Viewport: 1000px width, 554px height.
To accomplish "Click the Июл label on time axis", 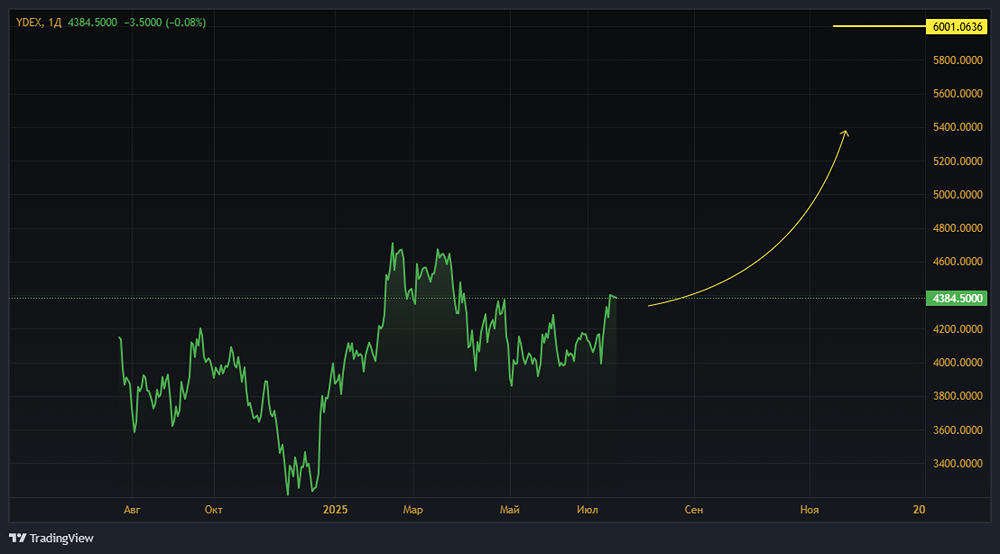I will (x=587, y=510).
